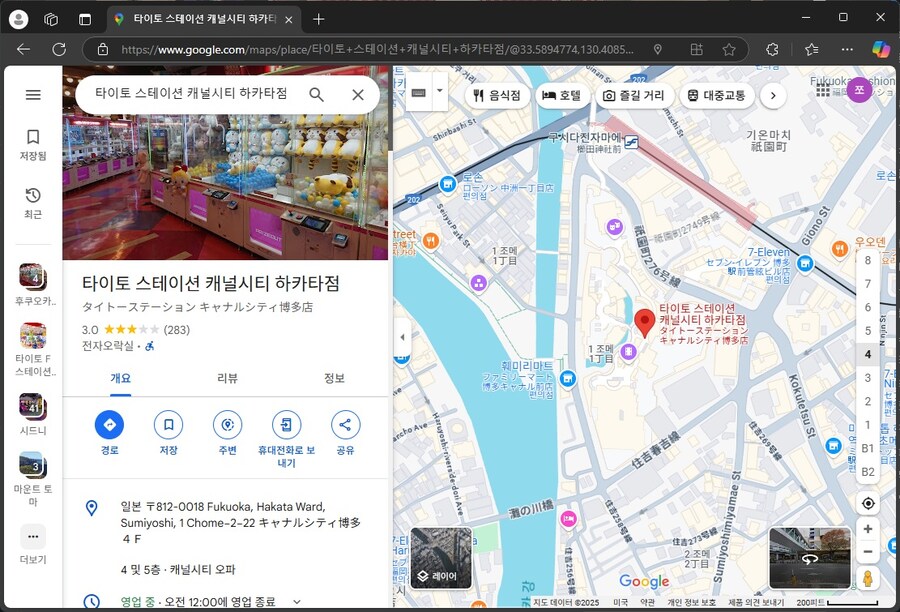
Task: Click the 더보기 more button
Action: pyautogui.click(x=33, y=544)
